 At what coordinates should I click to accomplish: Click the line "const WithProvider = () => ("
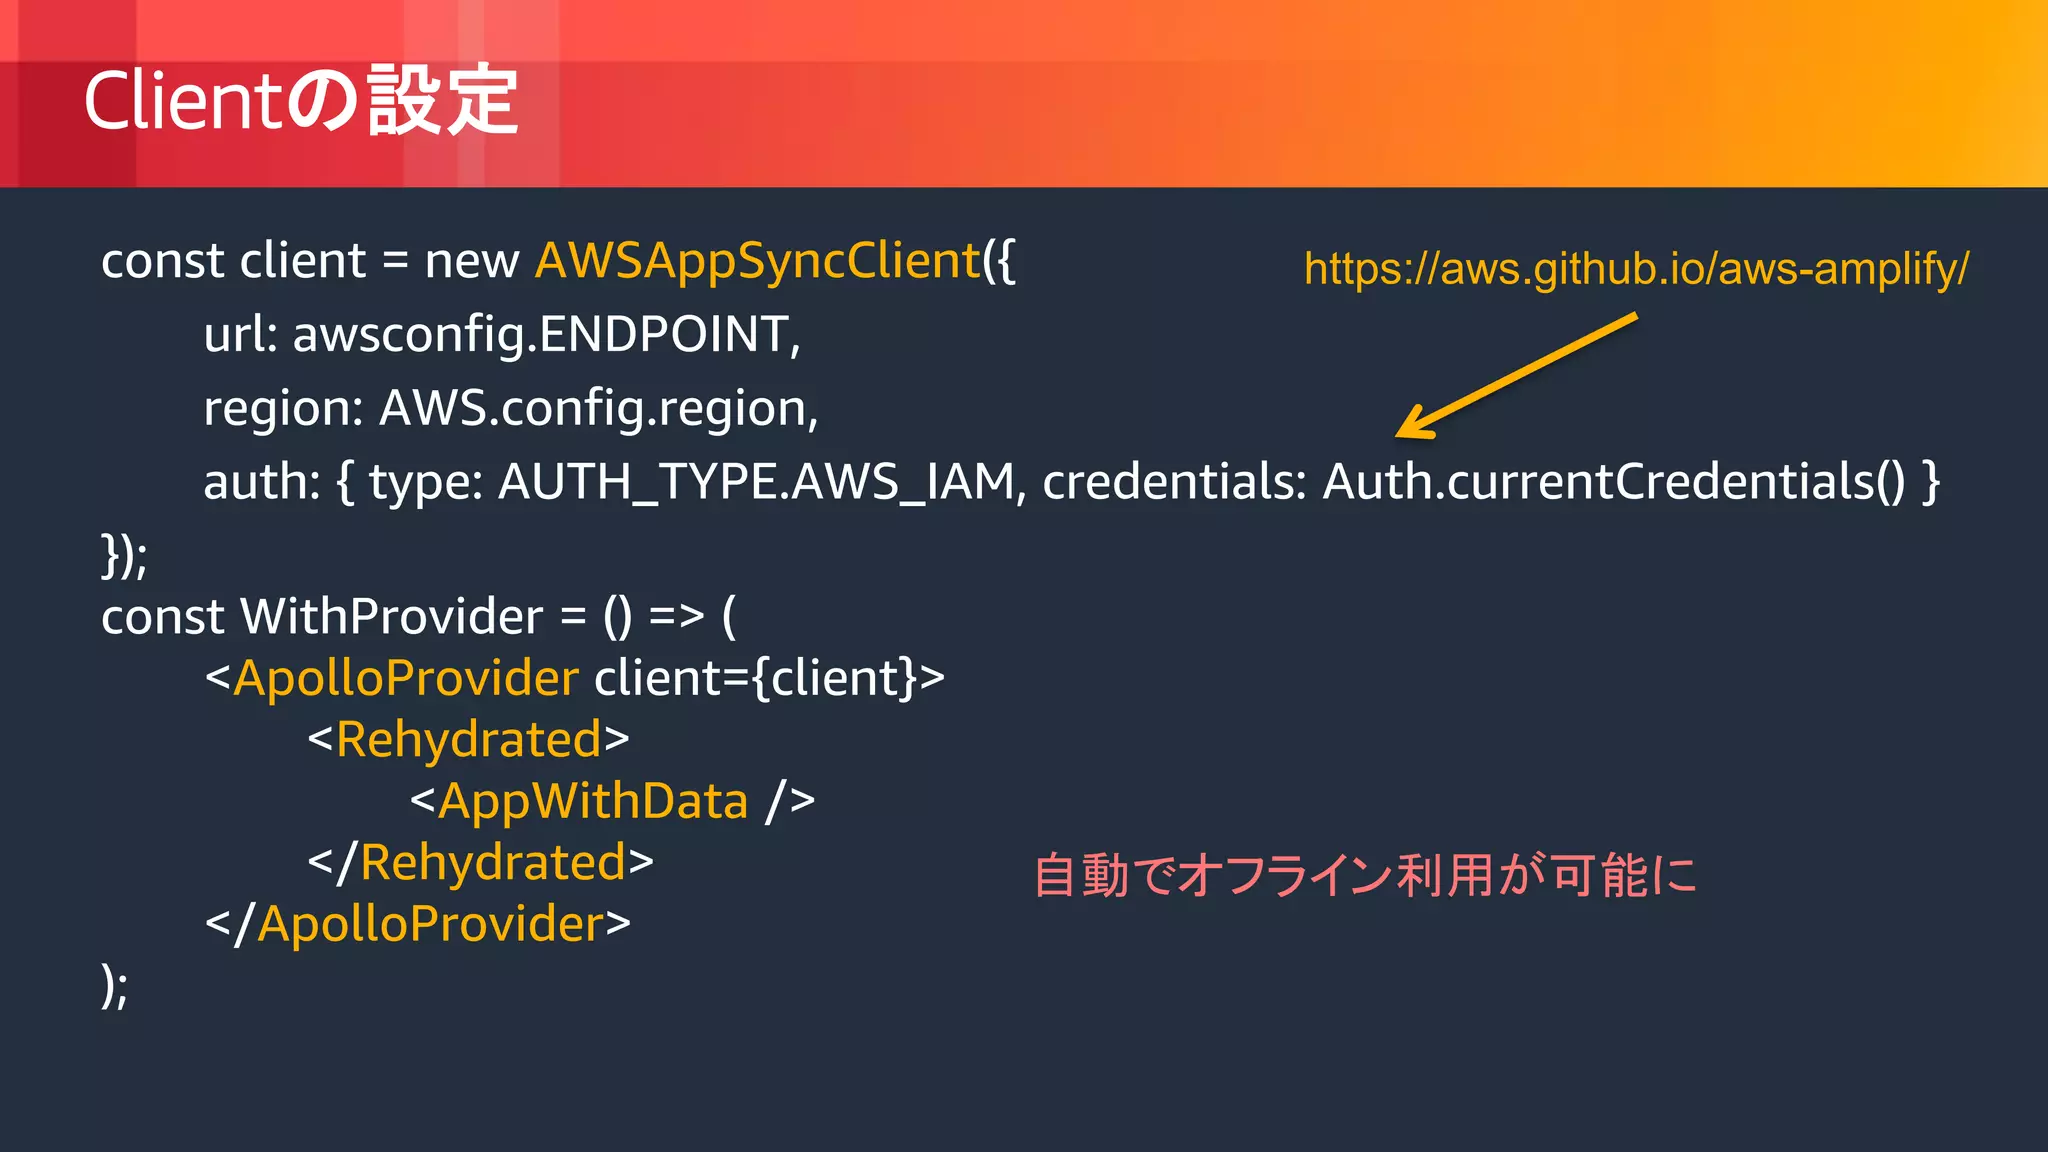(x=419, y=616)
